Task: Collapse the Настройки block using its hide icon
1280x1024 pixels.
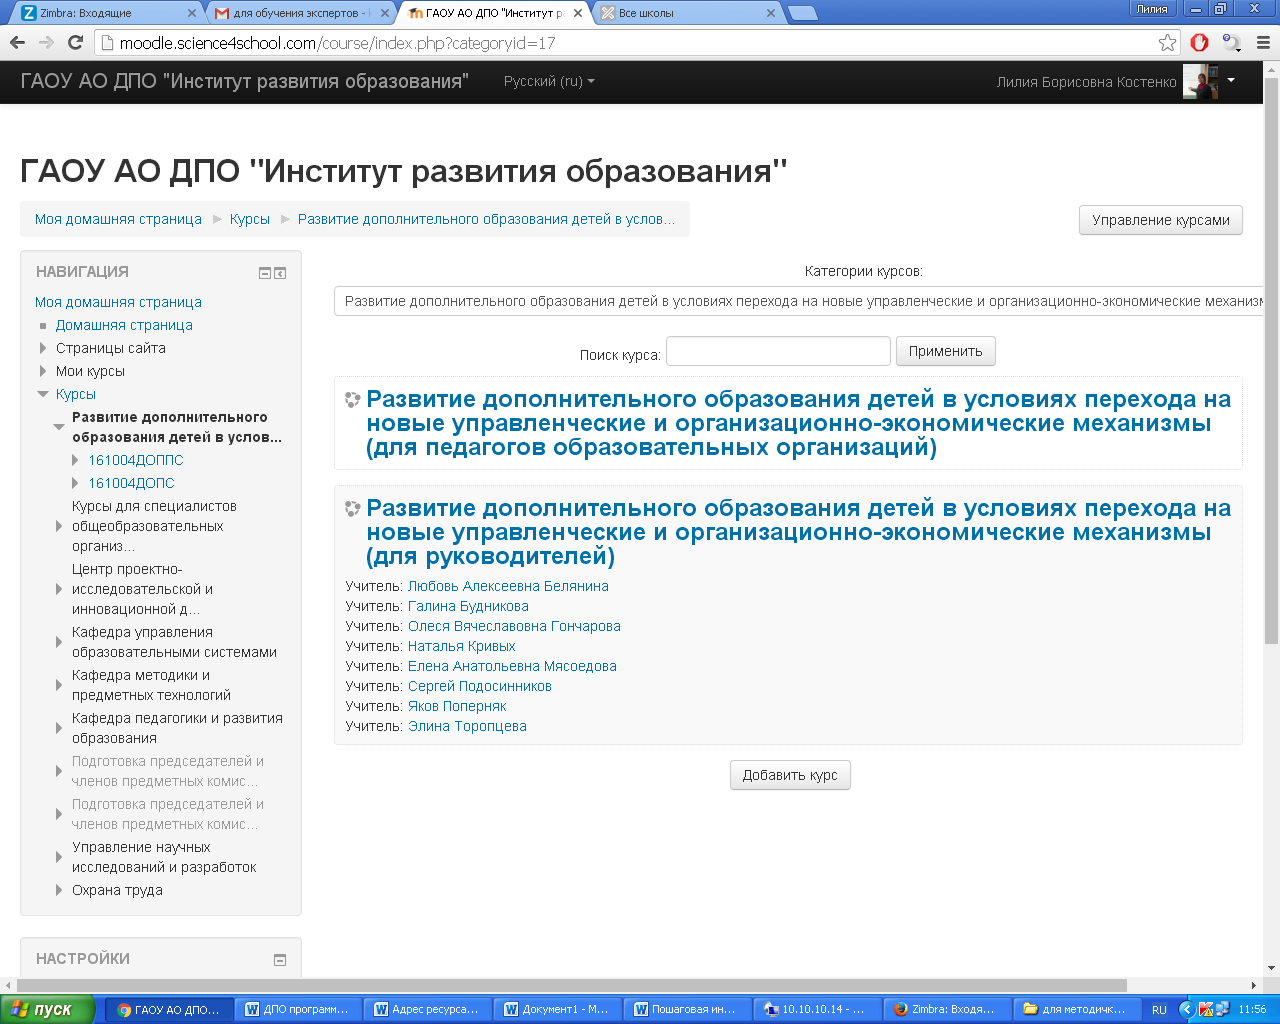Action: click(x=280, y=960)
